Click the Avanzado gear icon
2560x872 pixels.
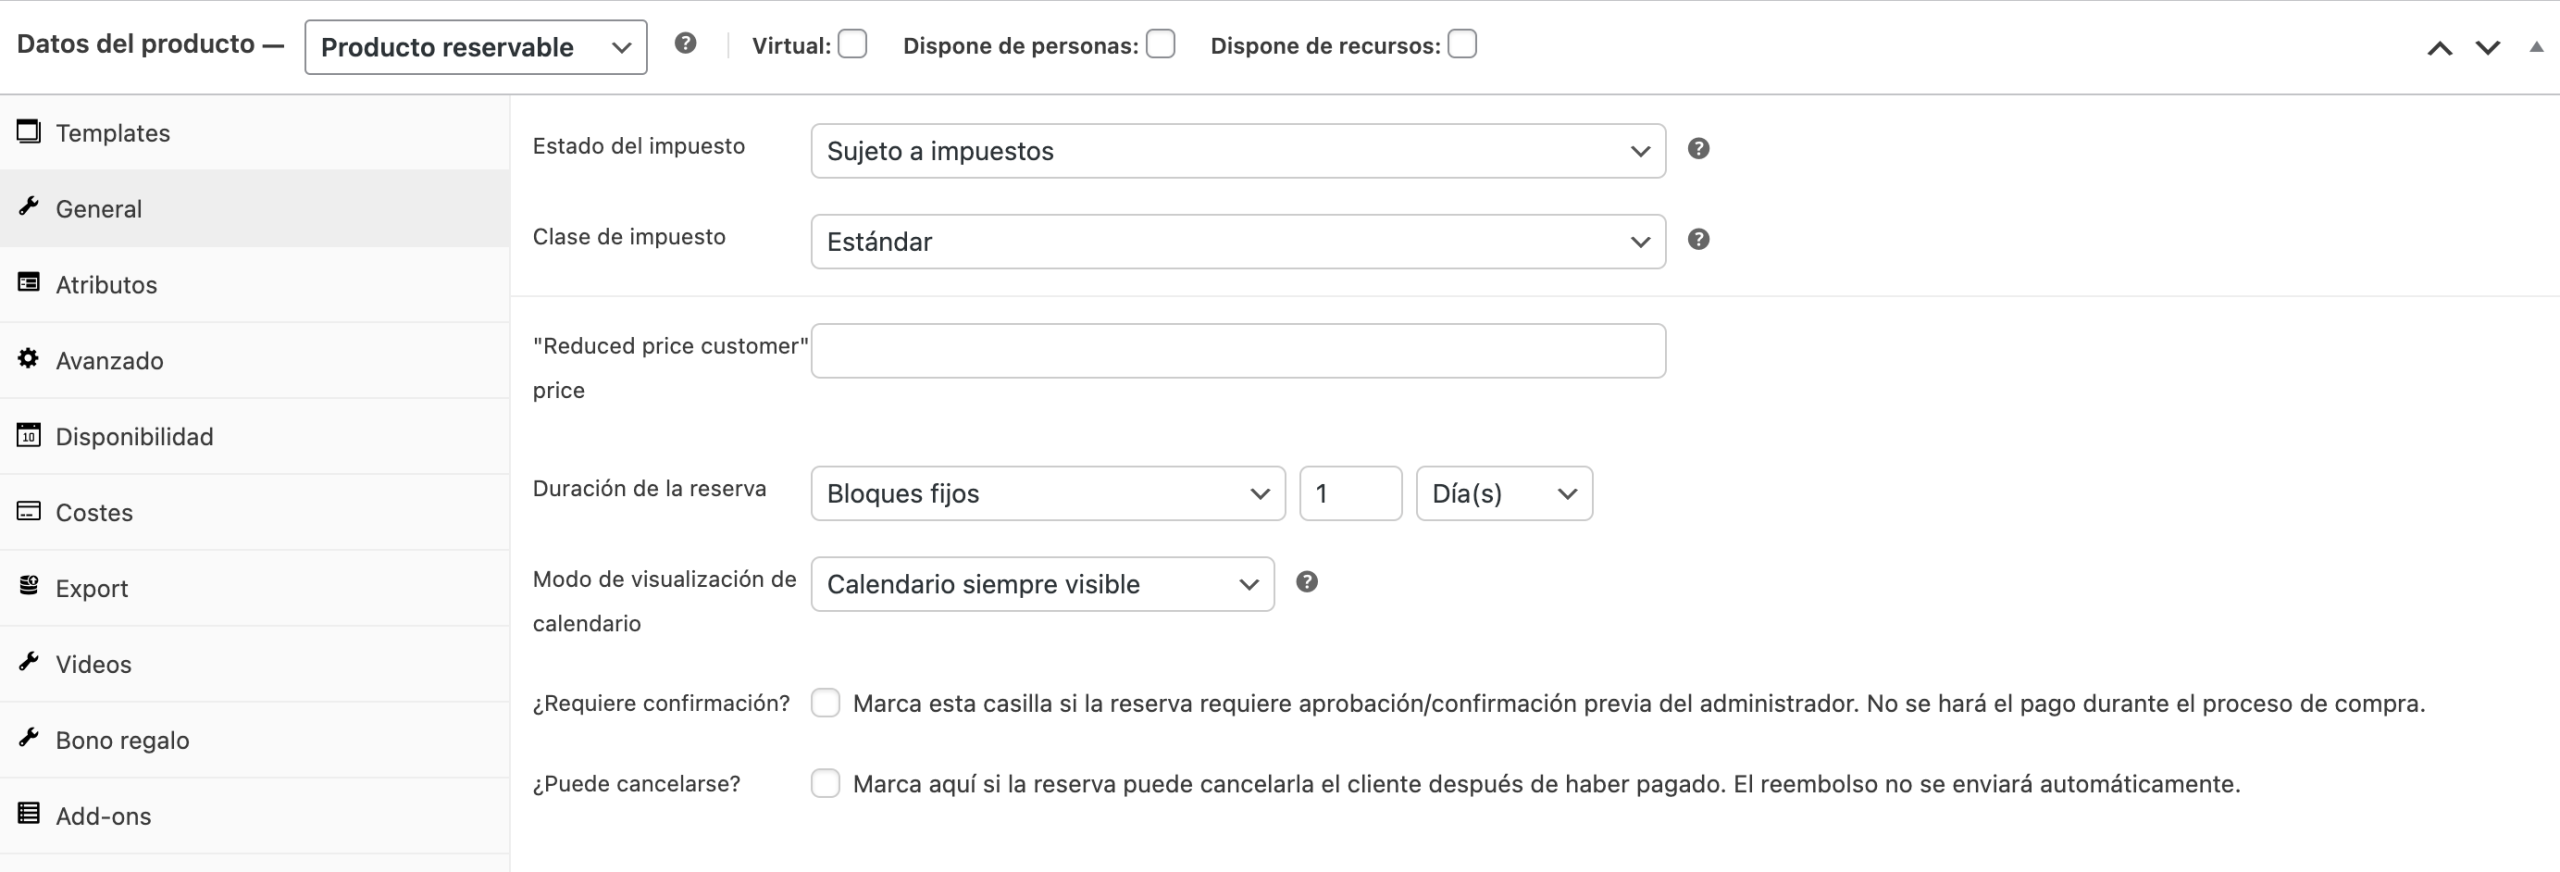click(29, 359)
